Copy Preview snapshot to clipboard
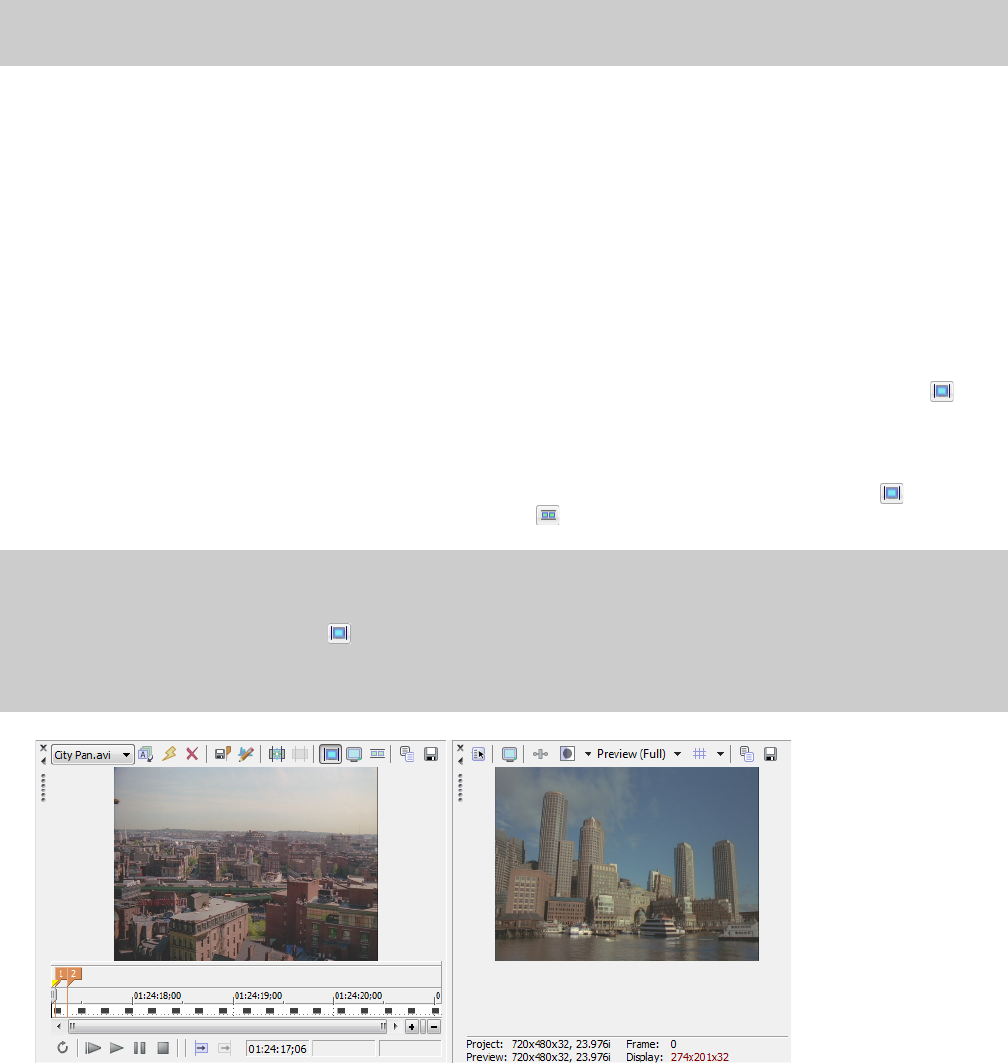 [747, 754]
